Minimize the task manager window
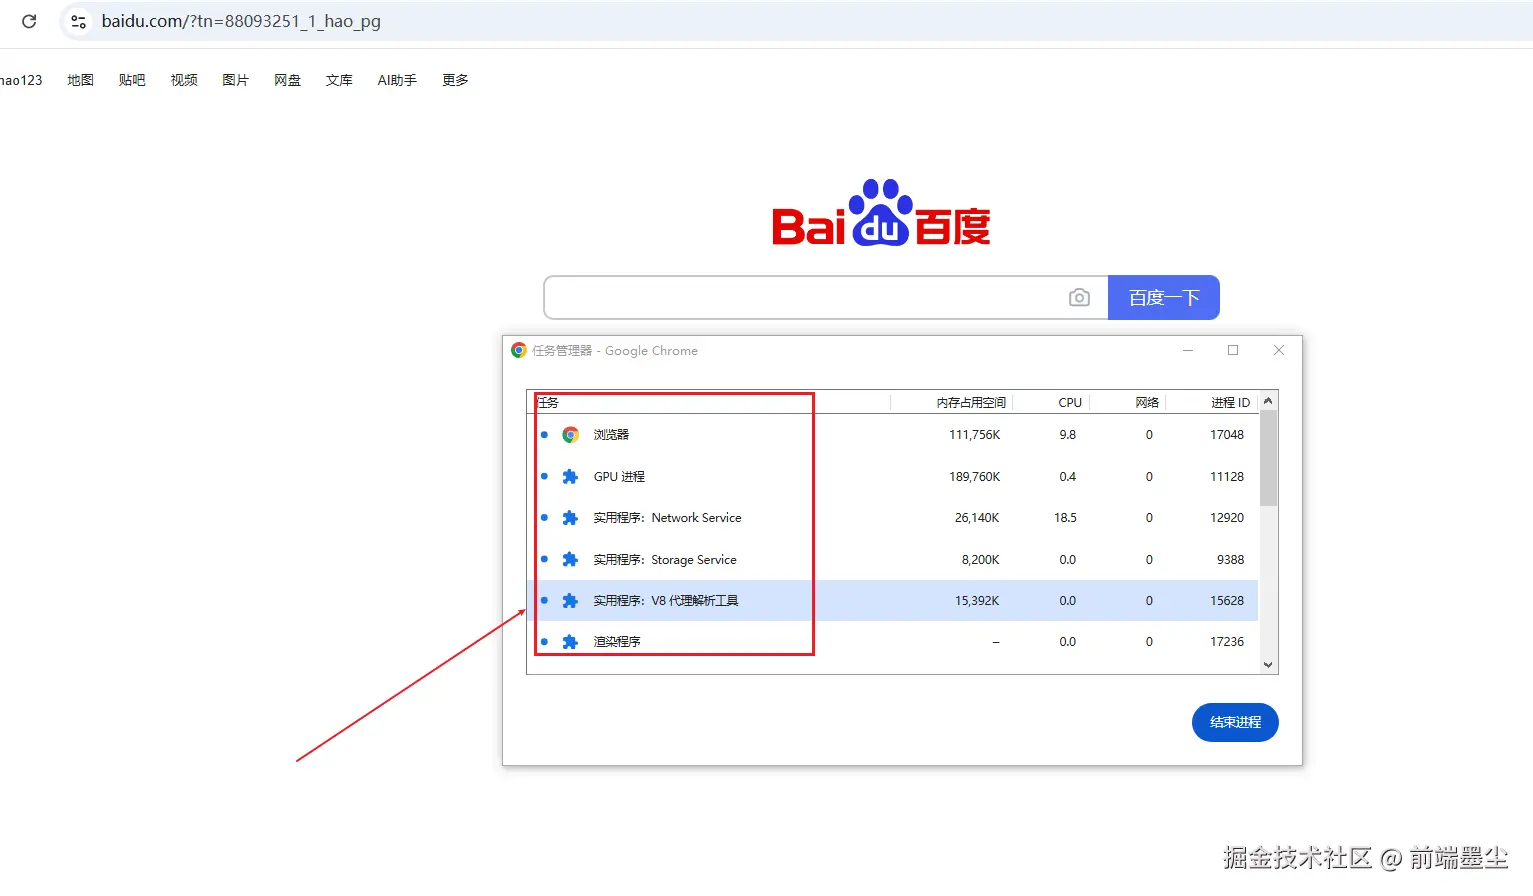Screen dimensions: 1533x896 (1188, 350)
